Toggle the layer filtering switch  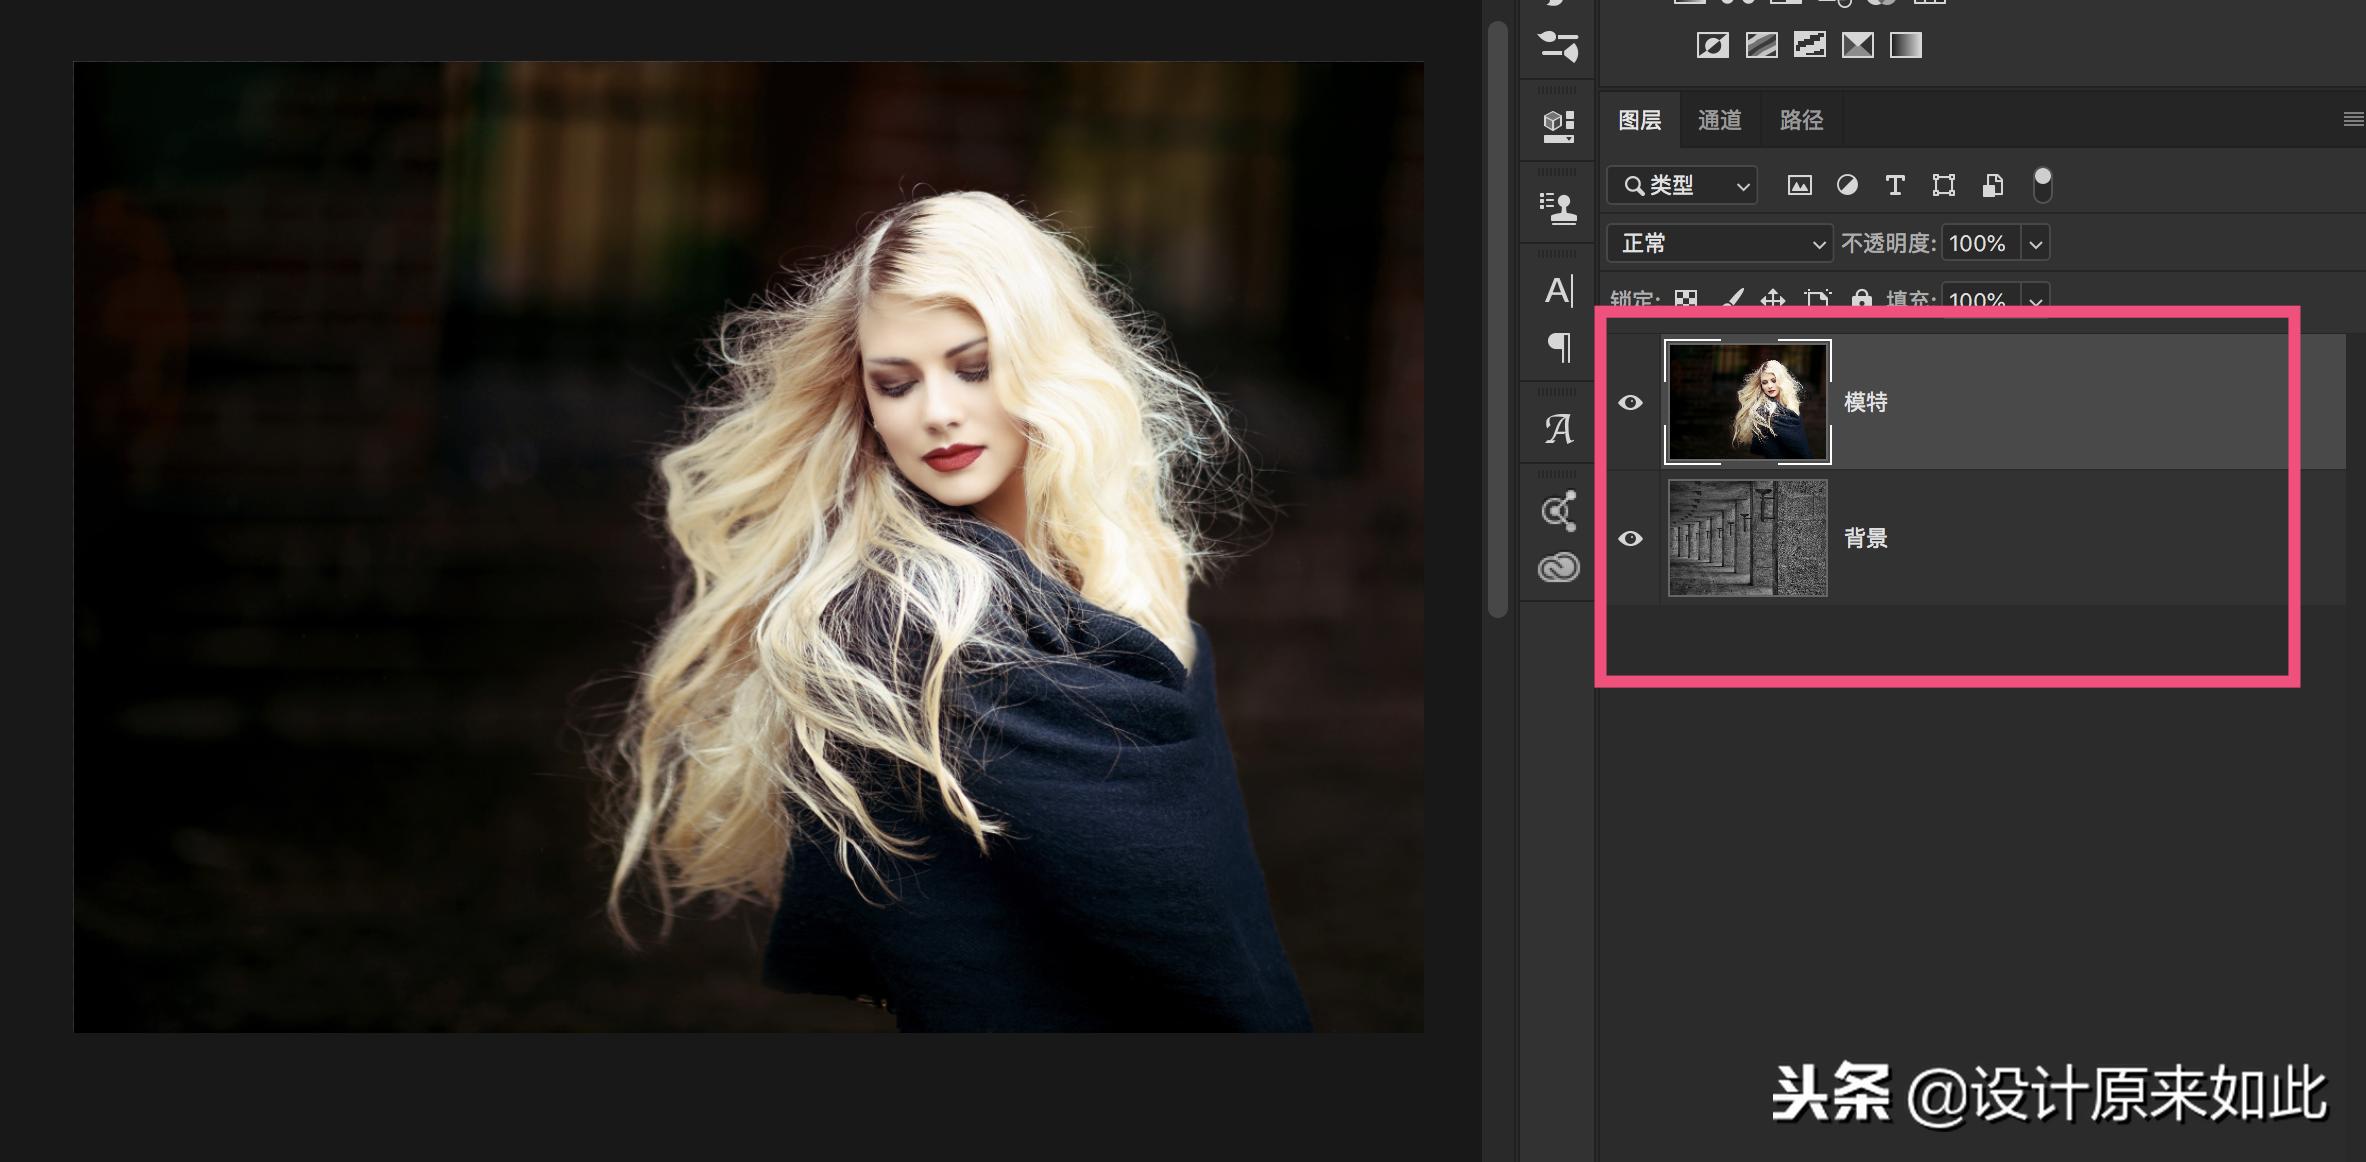point(2042,185)
